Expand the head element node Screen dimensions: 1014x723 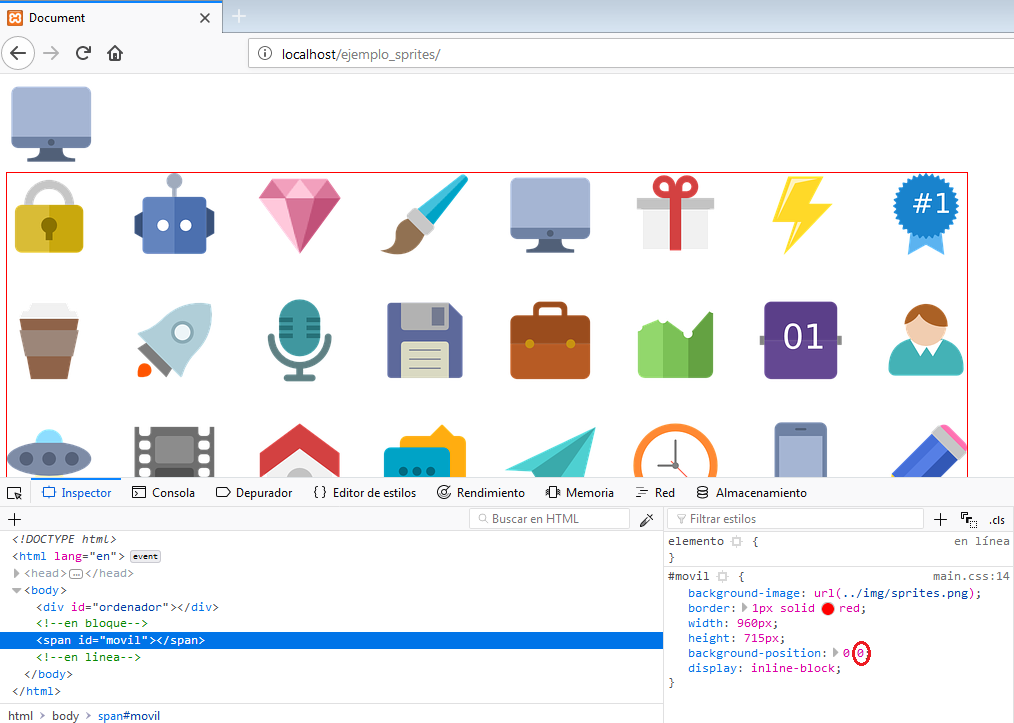tap(17, 573)
